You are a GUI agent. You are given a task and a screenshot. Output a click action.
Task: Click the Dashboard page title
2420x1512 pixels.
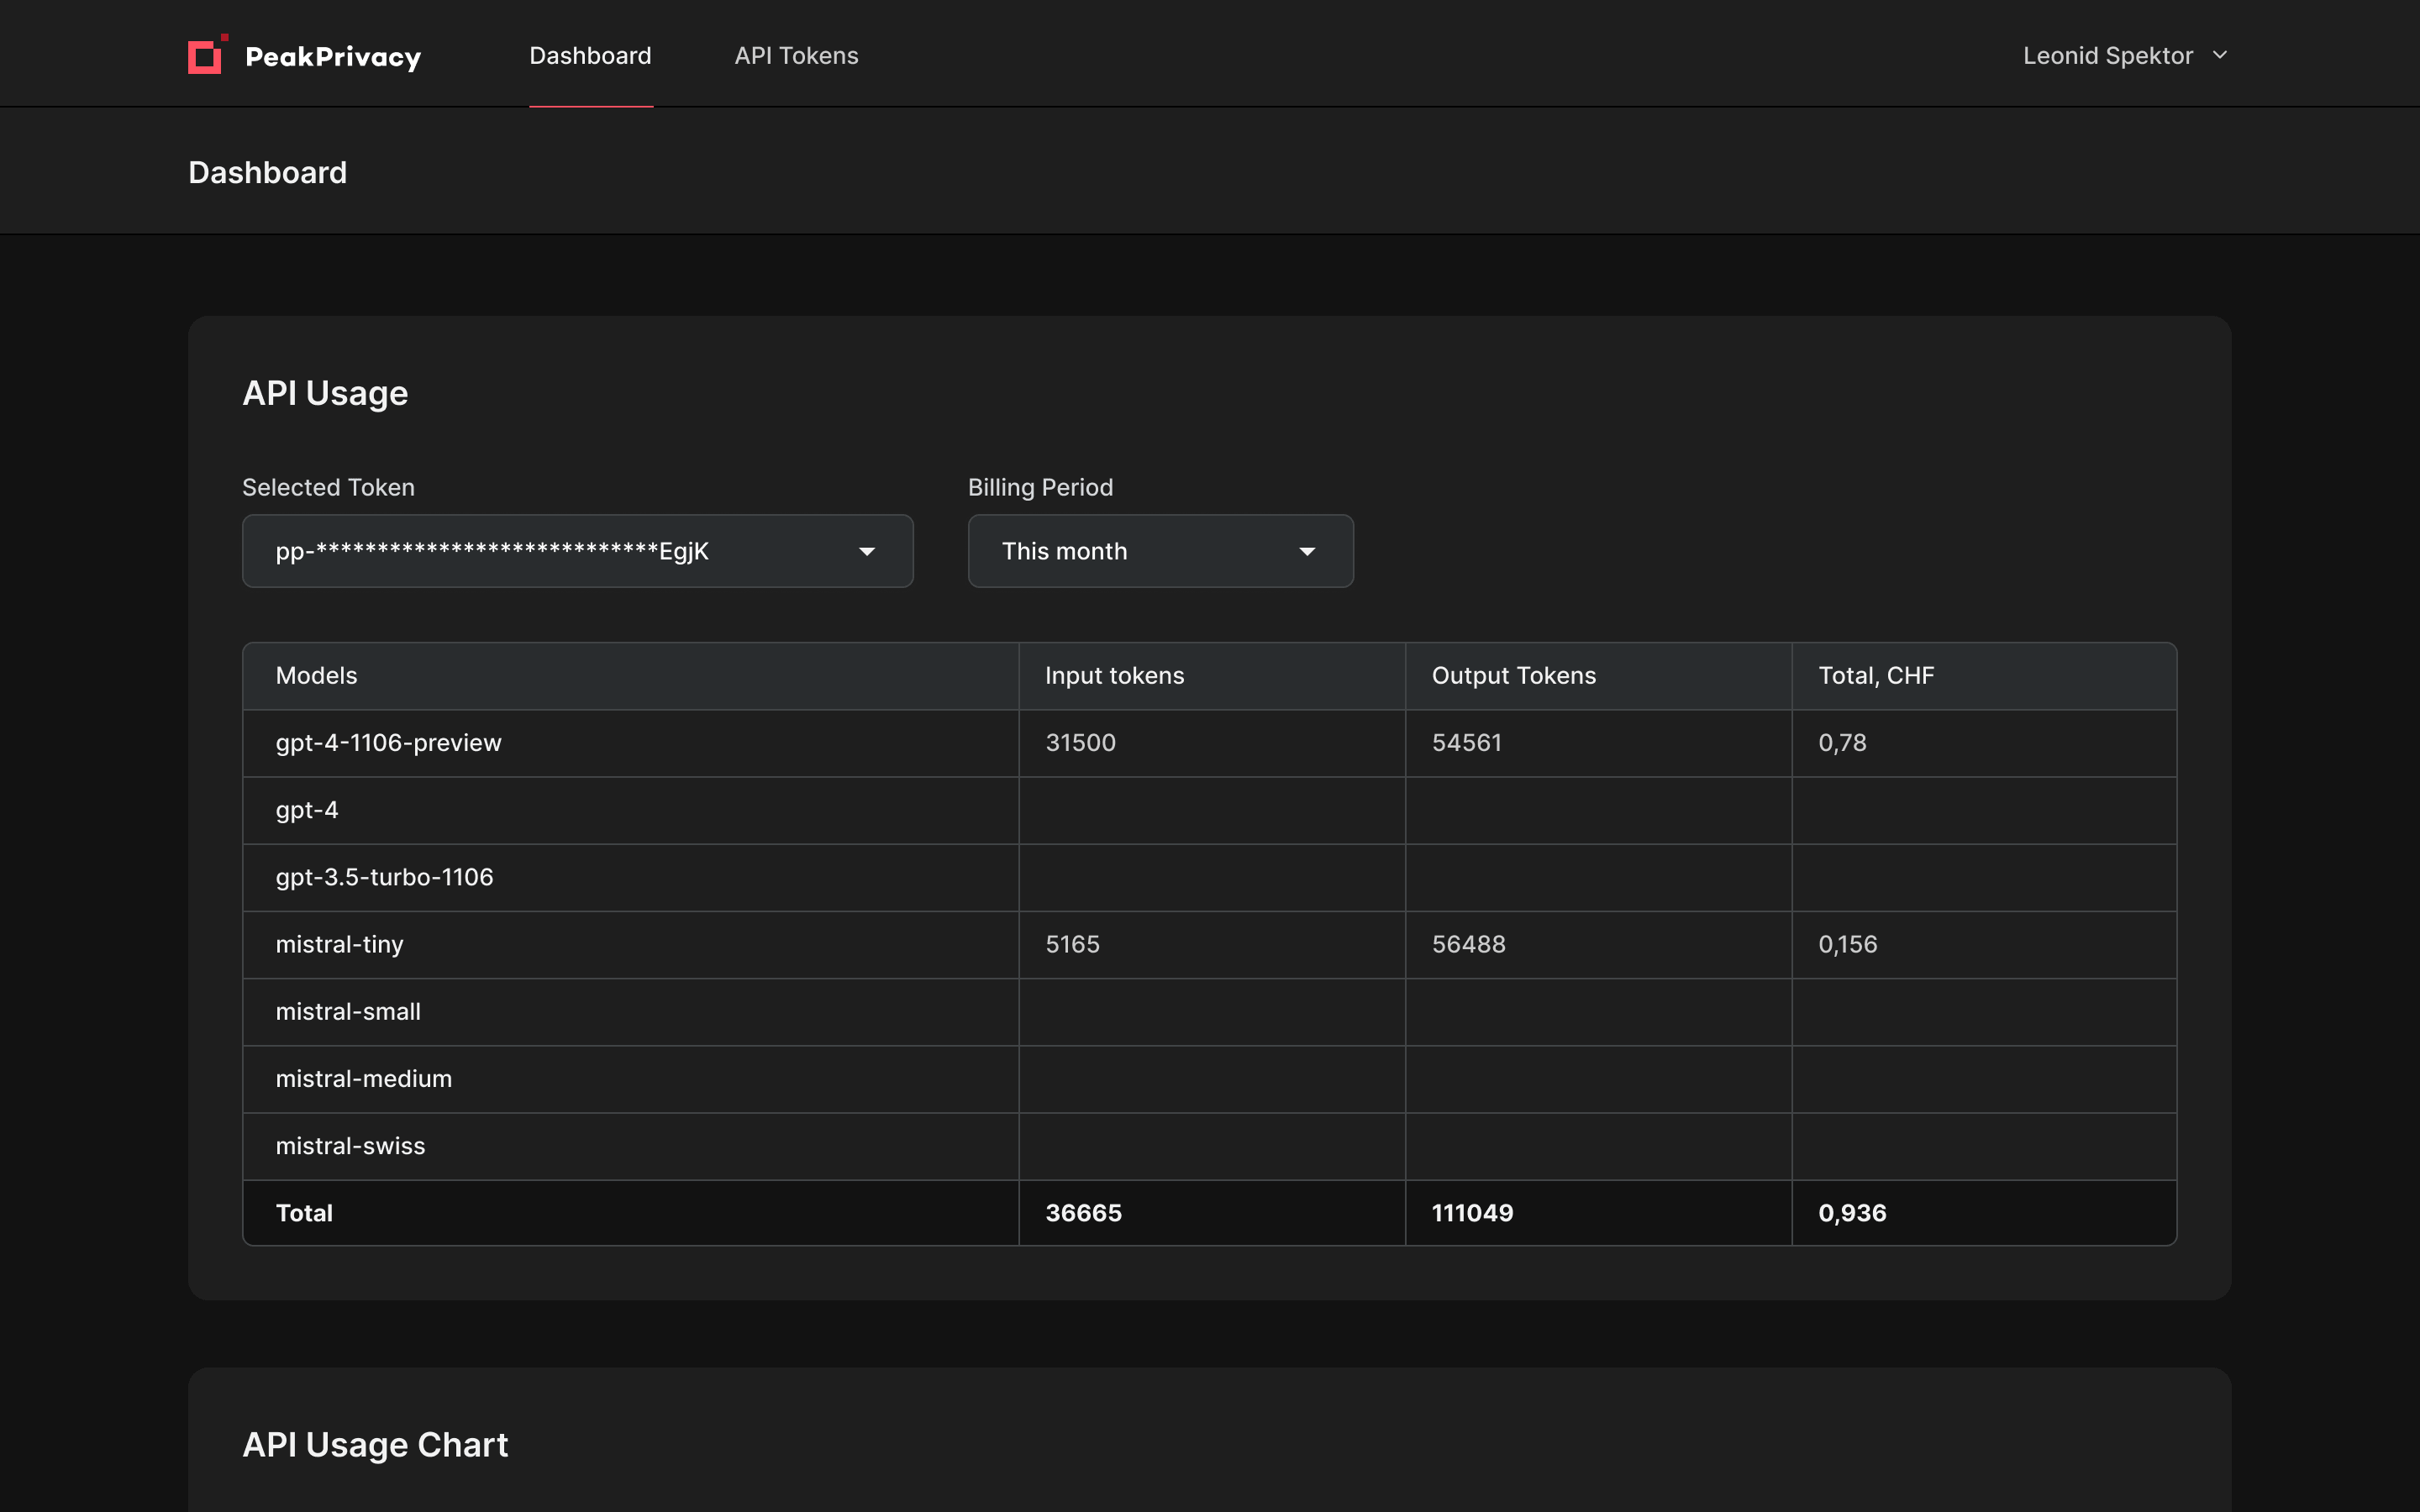[x=267, y=172]
